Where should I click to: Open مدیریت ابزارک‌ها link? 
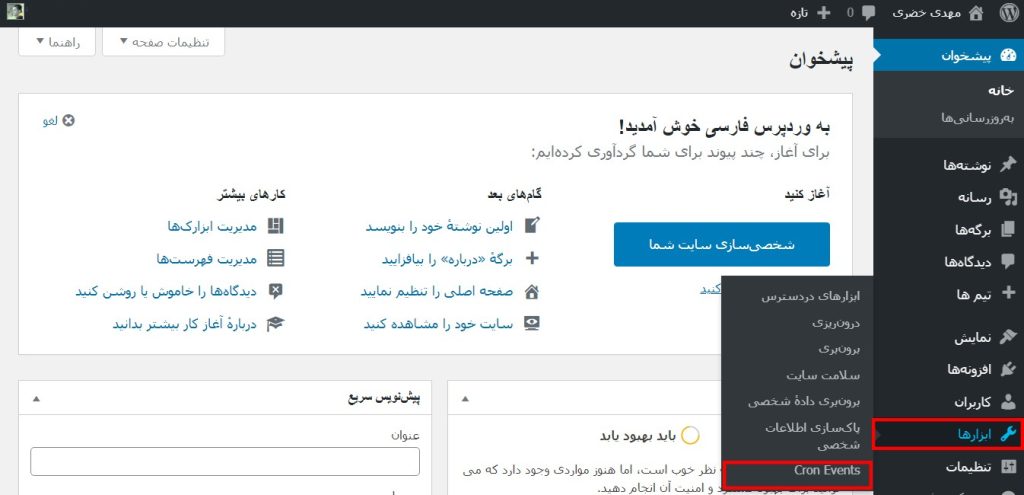pos(212,227)
